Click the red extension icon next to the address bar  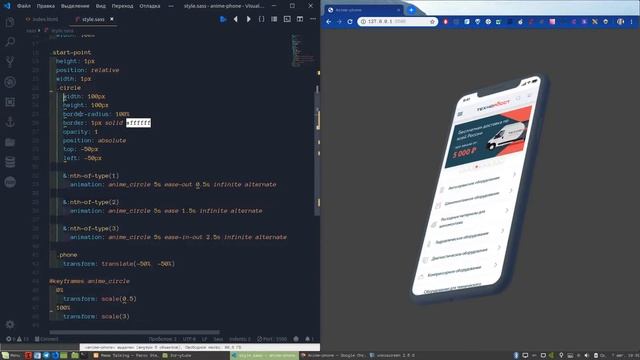point(445,22)
